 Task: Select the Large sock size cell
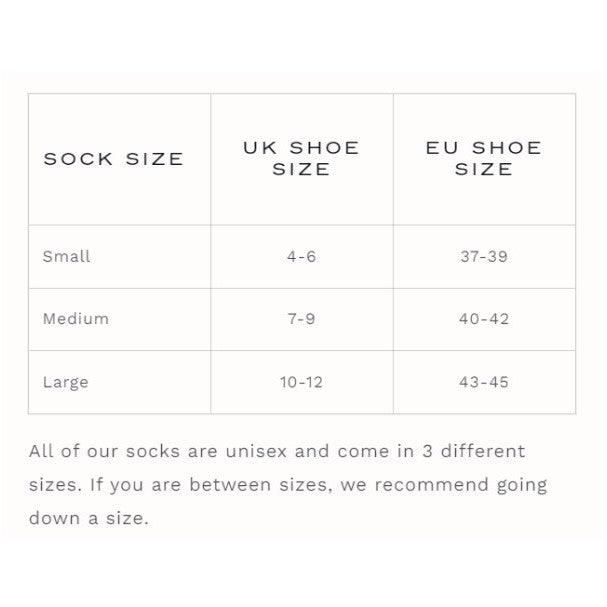[66, 382]
